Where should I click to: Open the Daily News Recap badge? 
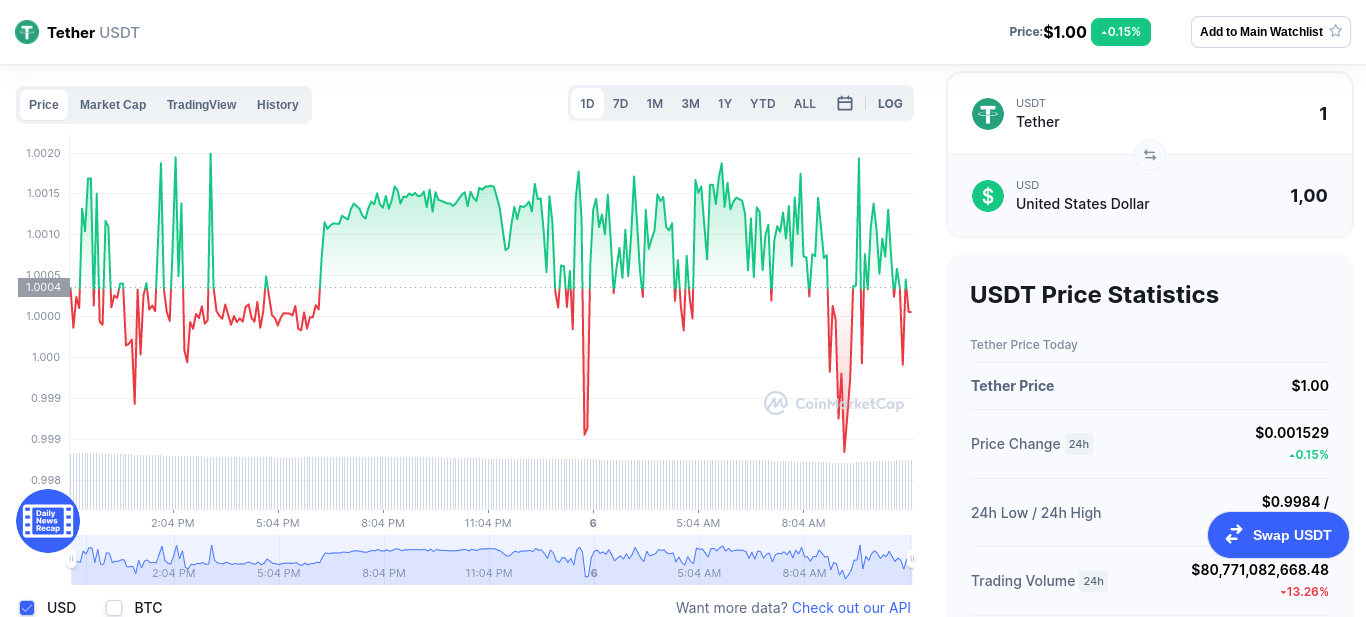[x=48, y=521]
